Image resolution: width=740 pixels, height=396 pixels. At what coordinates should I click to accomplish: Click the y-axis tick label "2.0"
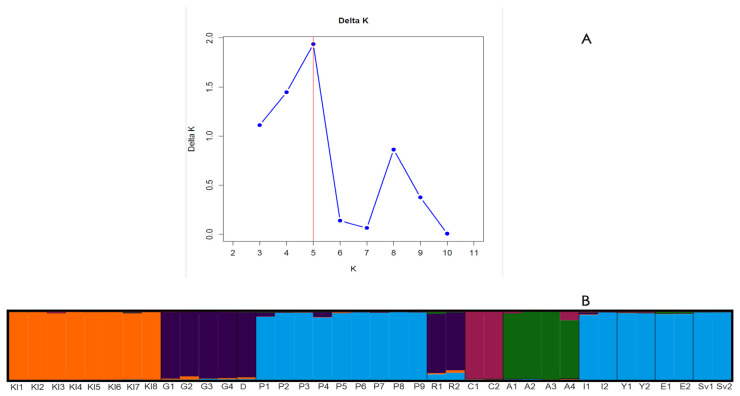(x=209, y=38)
